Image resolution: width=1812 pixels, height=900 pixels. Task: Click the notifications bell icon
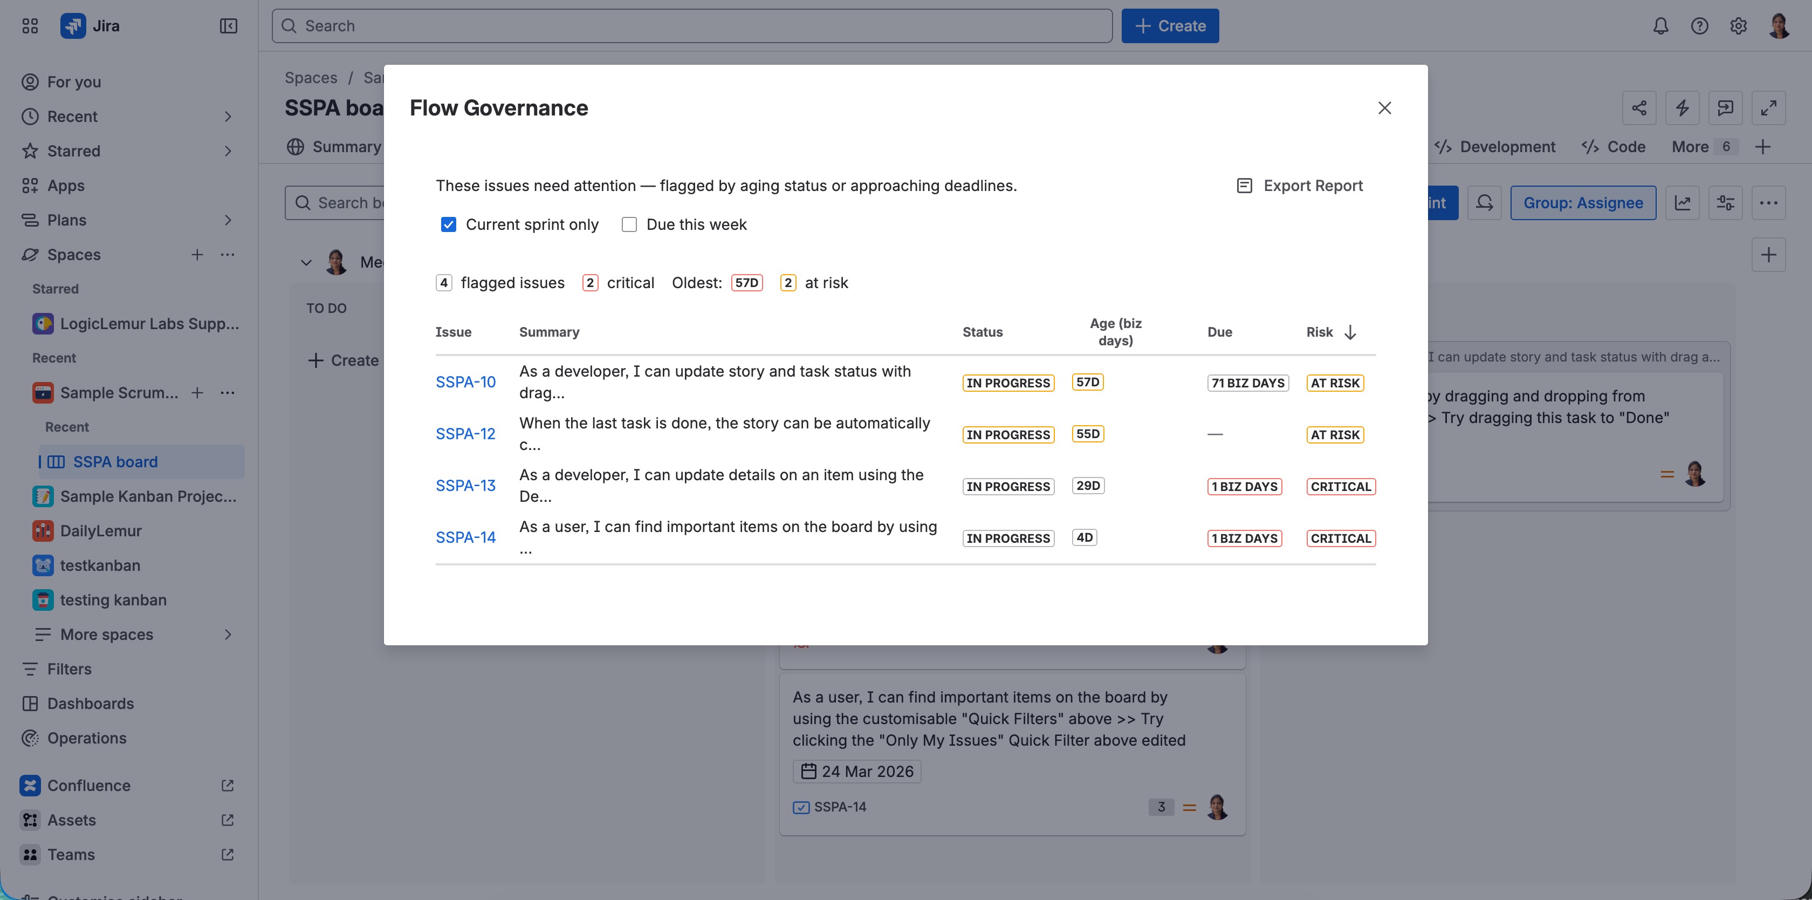(1660, 26)
